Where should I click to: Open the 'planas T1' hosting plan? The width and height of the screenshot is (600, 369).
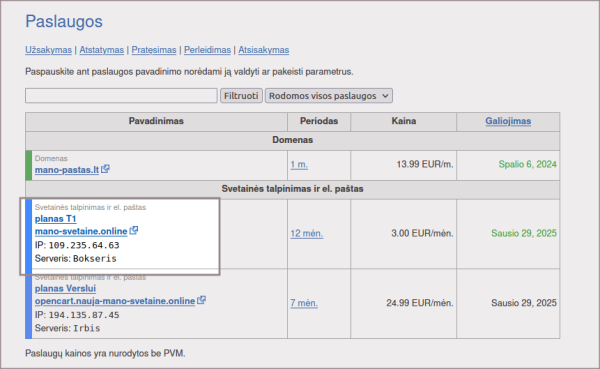55,219
